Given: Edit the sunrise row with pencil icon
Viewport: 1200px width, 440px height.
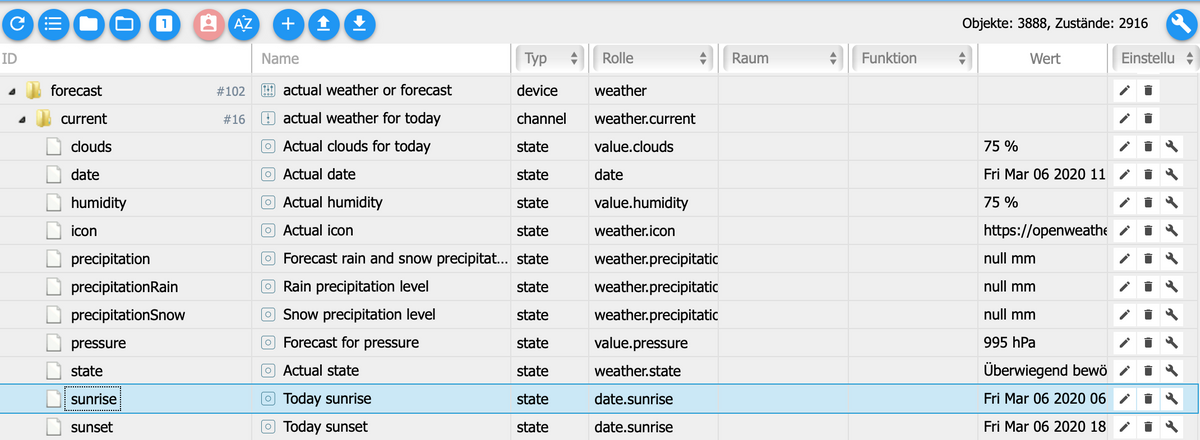Looking at the screenshot, I should [x=1125, y=399].
